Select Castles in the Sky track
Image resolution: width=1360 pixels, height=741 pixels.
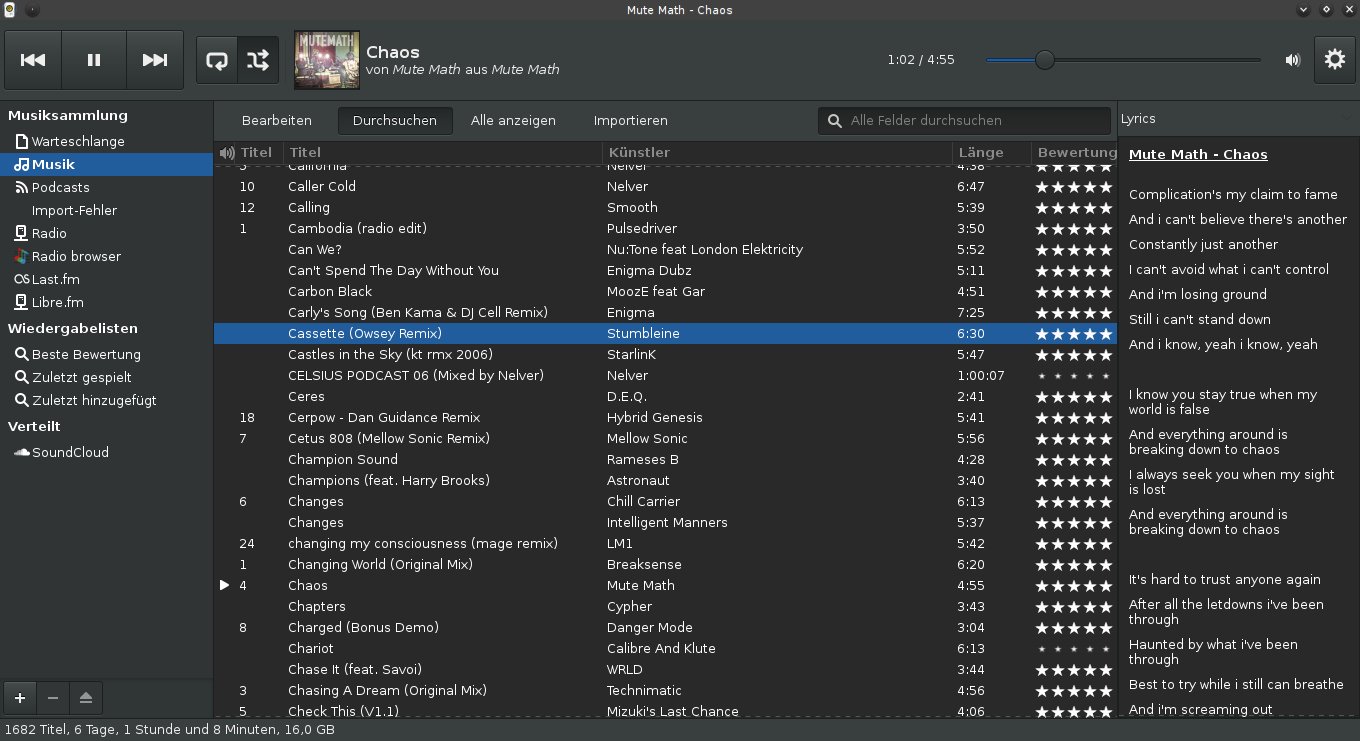pos(665,355)
